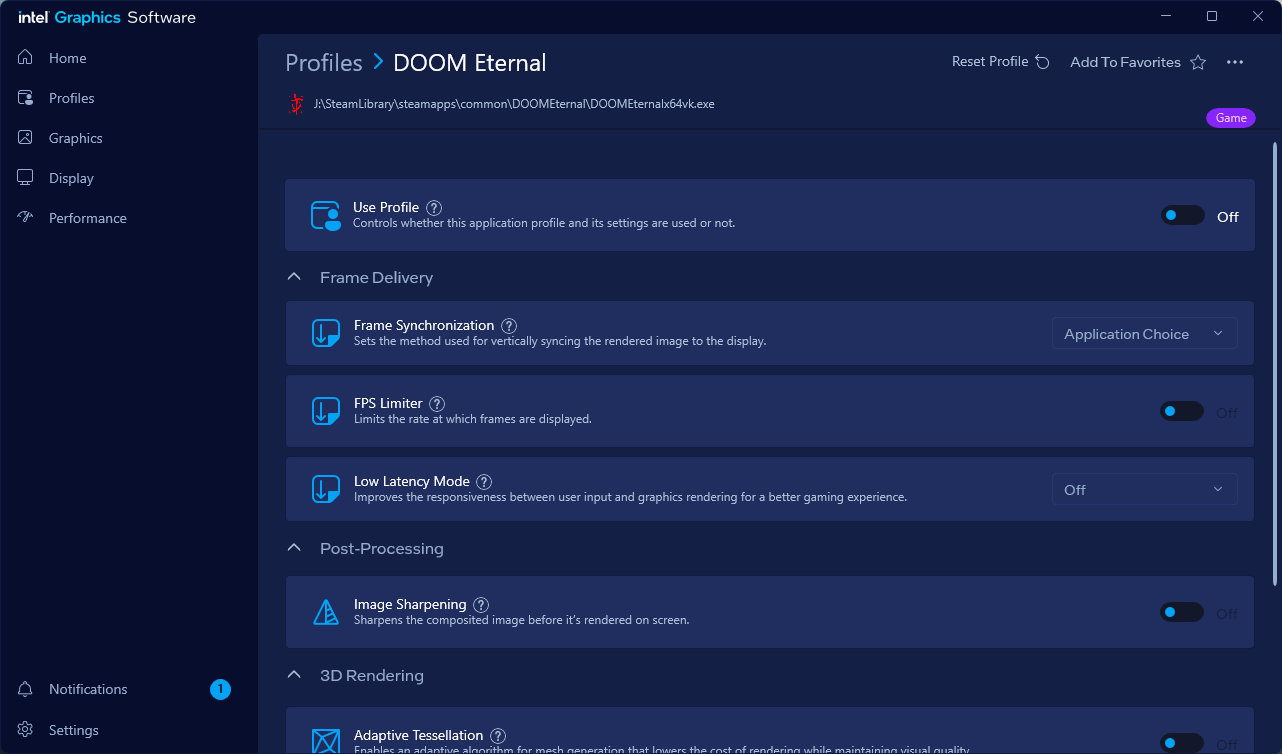
Task: Open the Low Latency Mode dropdown
Action: (x=1145, y=490)
